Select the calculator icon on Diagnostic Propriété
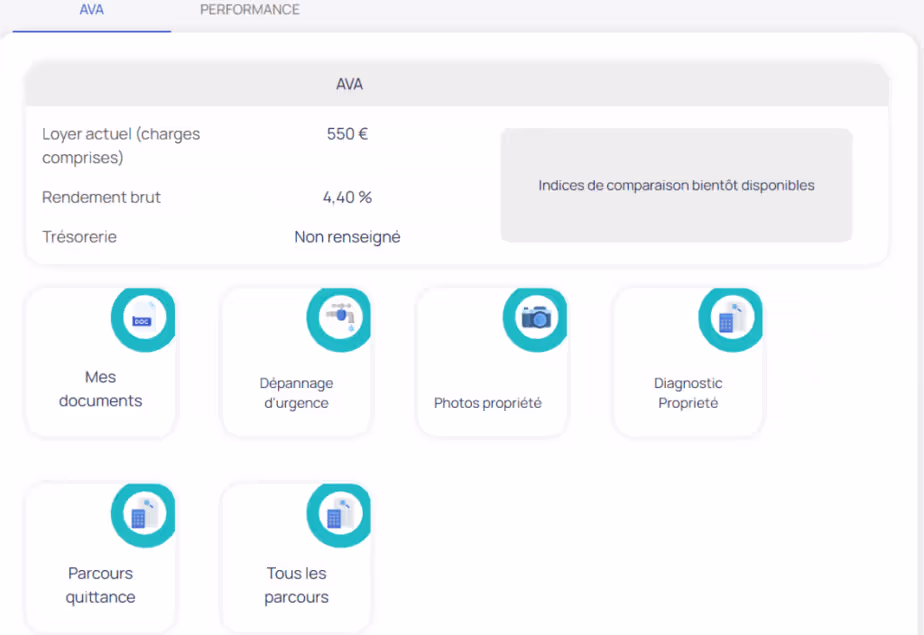924x635 pixels. [x=731, y=318]
